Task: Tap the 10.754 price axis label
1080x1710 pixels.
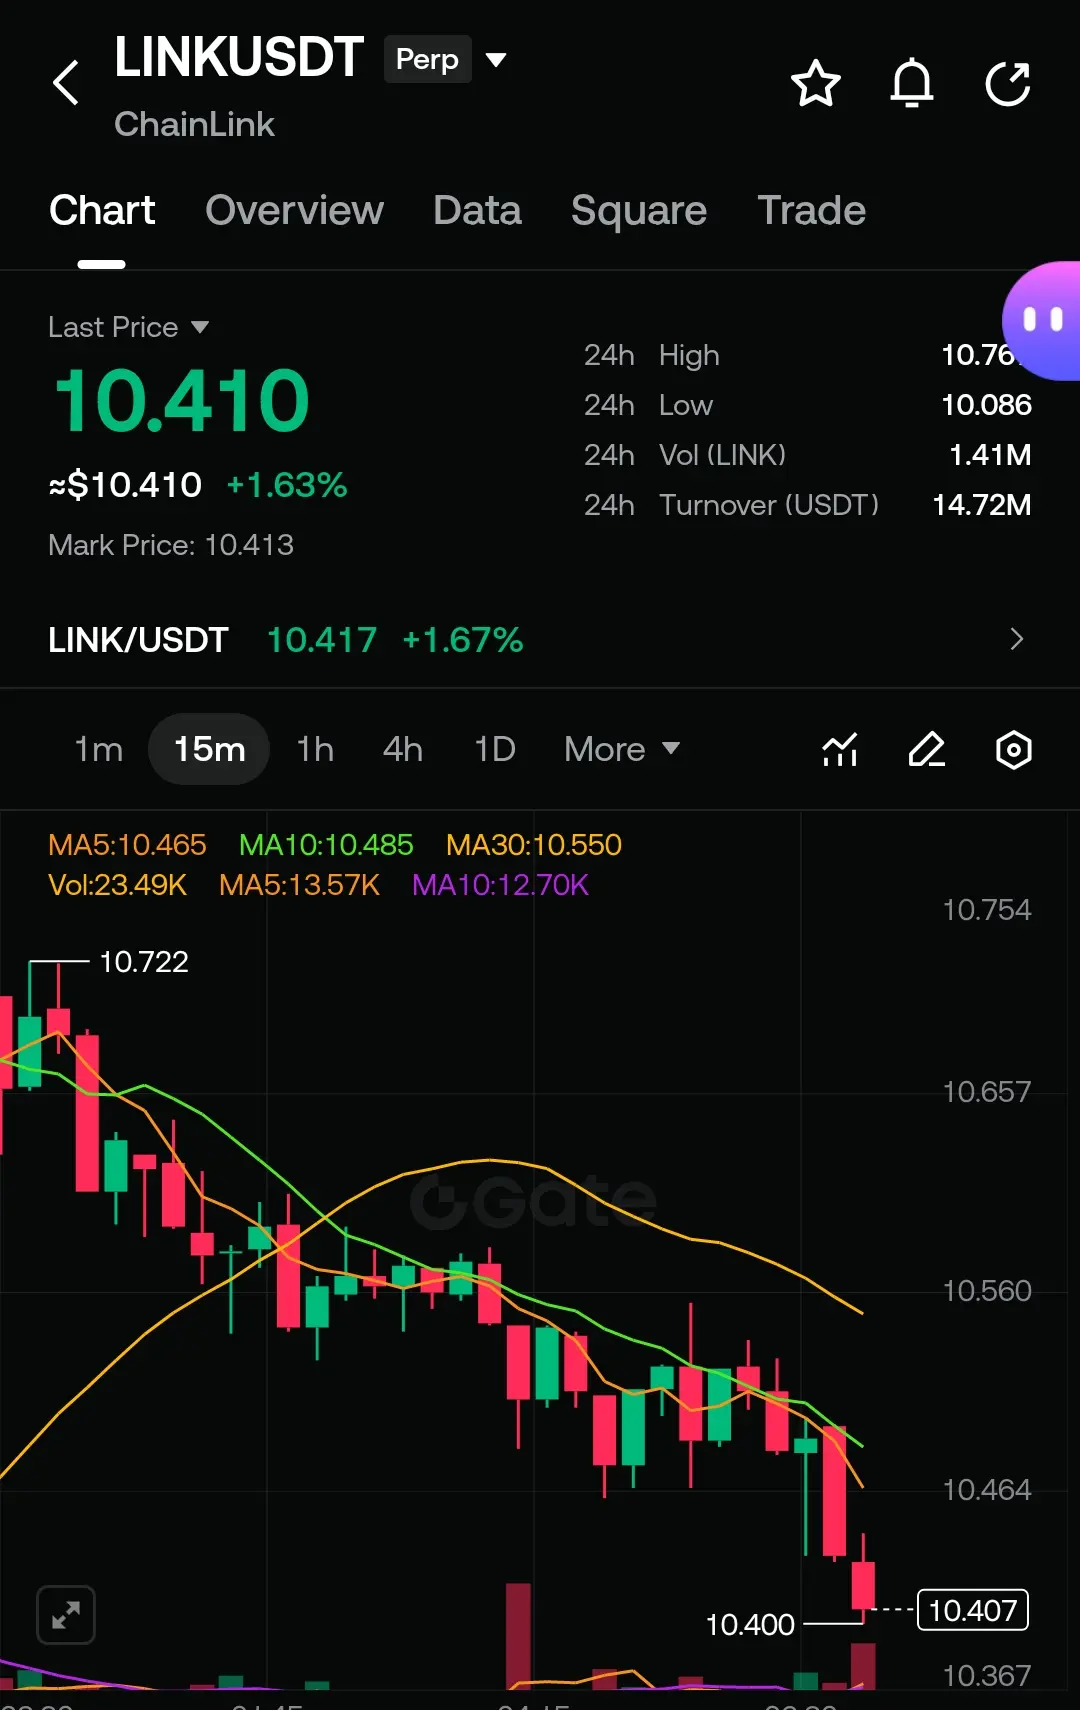Action: (x=987, y=910)
